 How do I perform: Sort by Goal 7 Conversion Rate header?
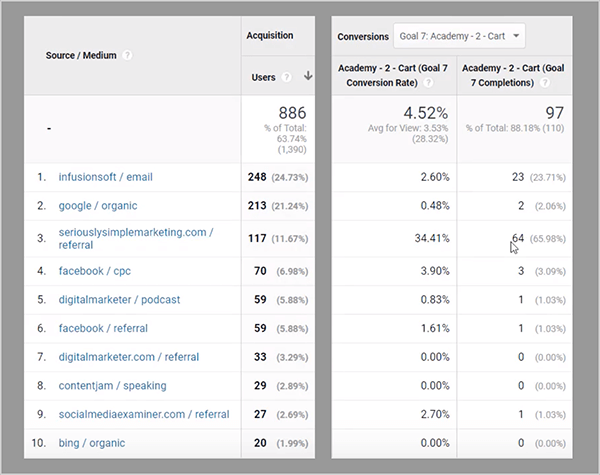pyautogui.click(x=393, y=75)
